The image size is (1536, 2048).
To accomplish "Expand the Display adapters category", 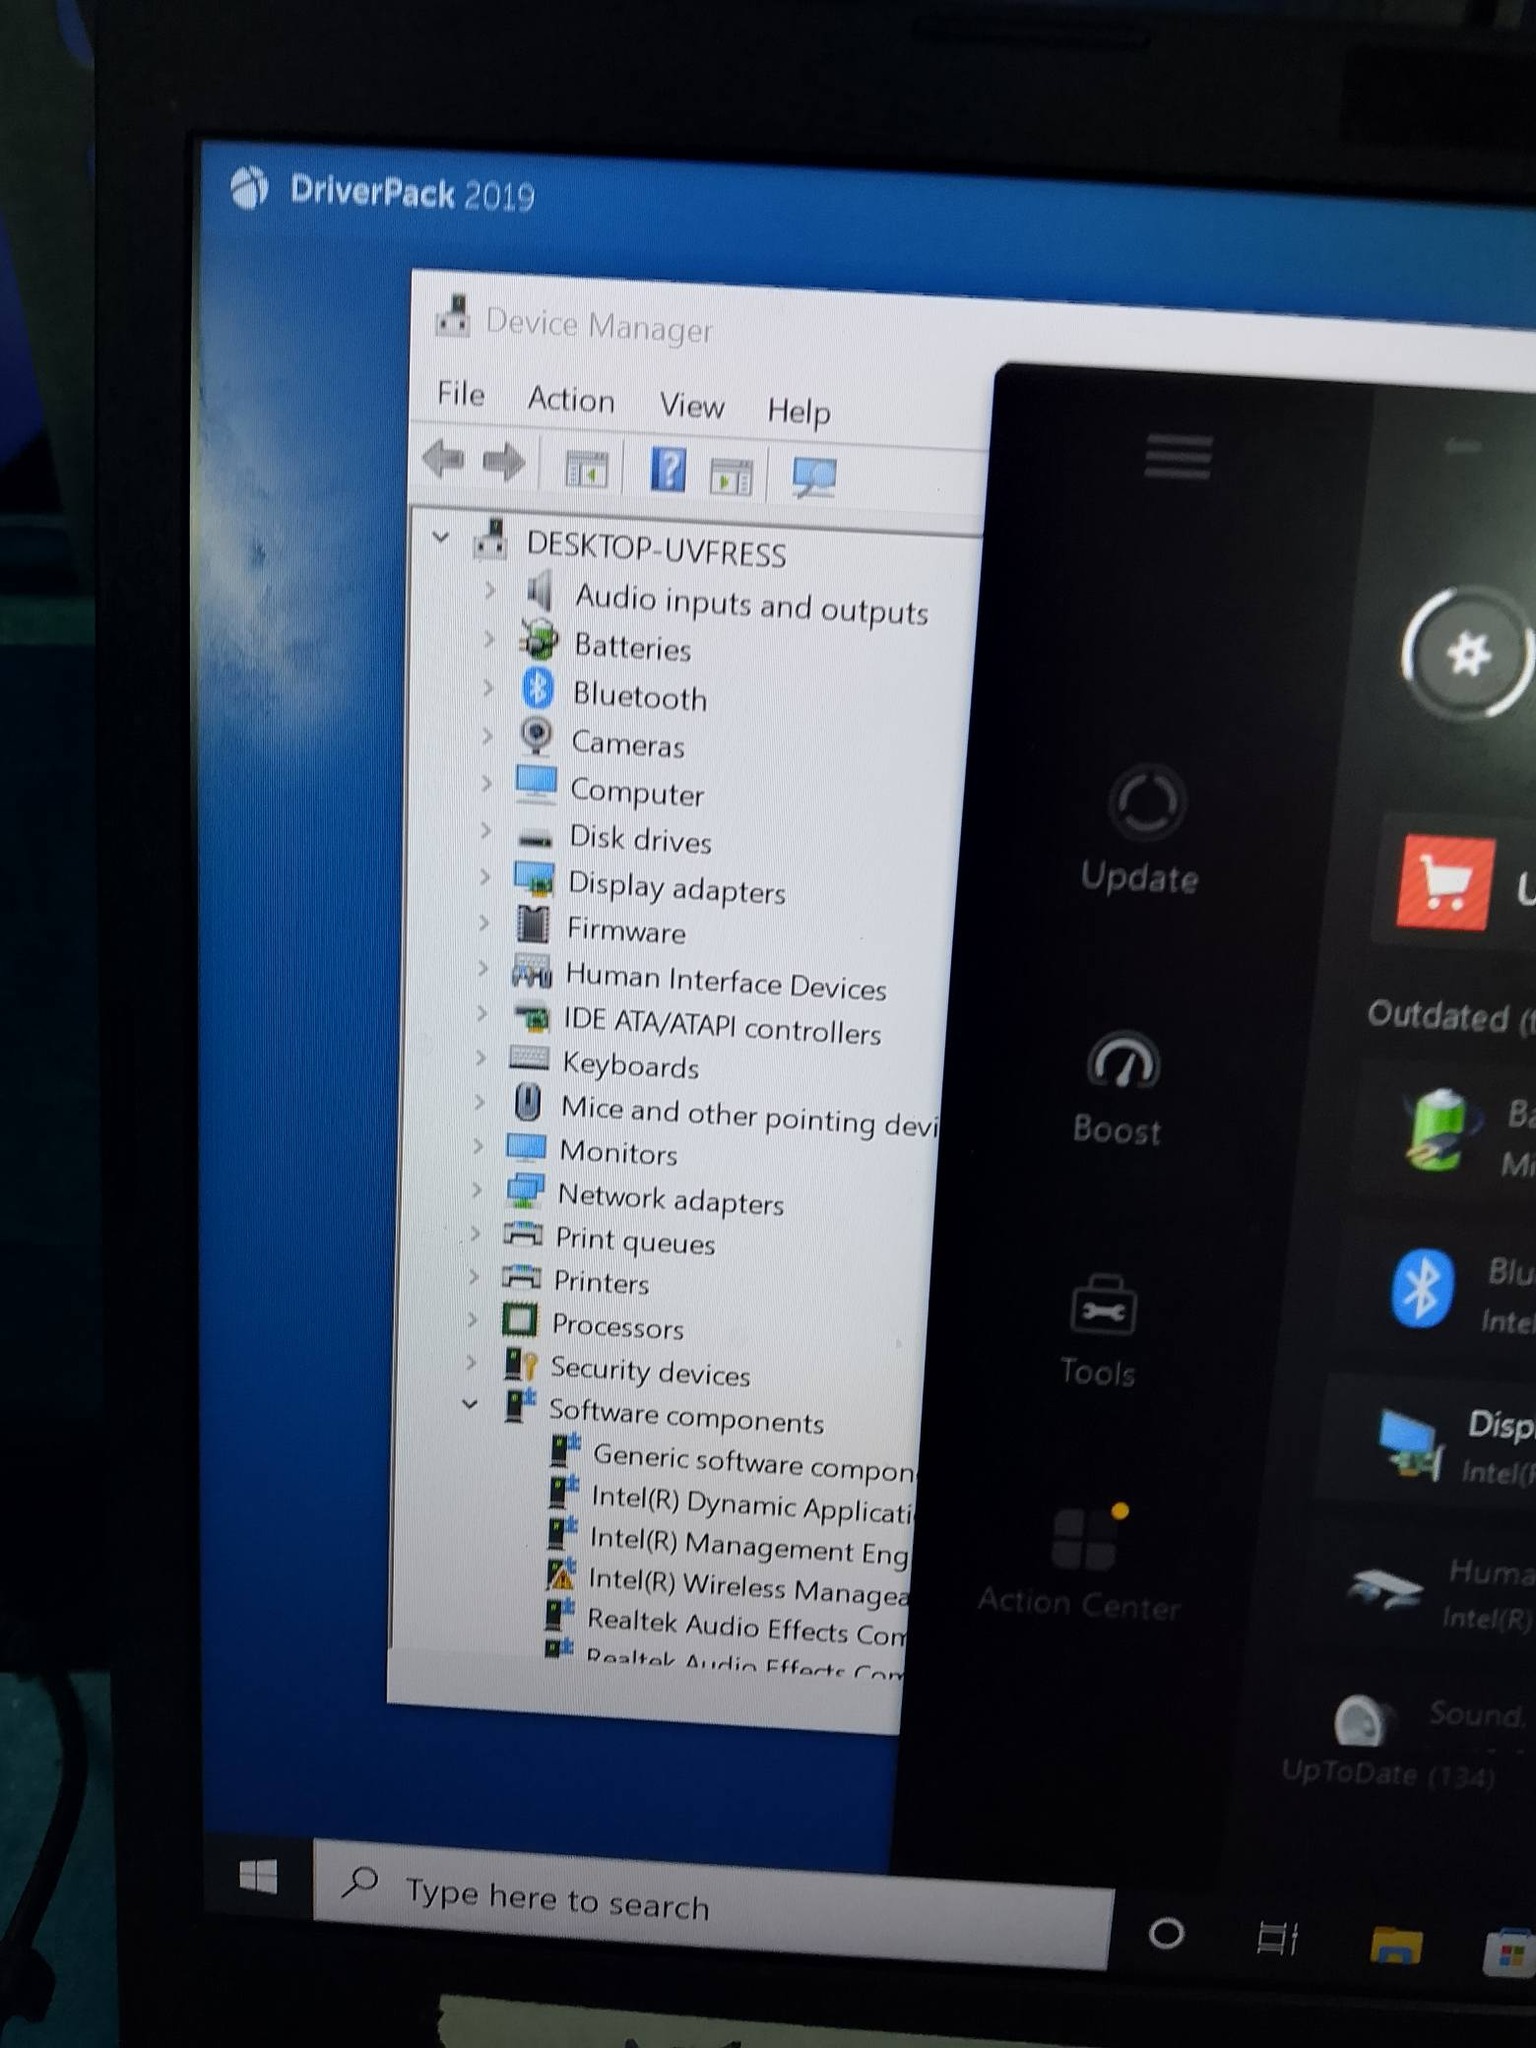I will pyautogui.click(x=485, y=877).
